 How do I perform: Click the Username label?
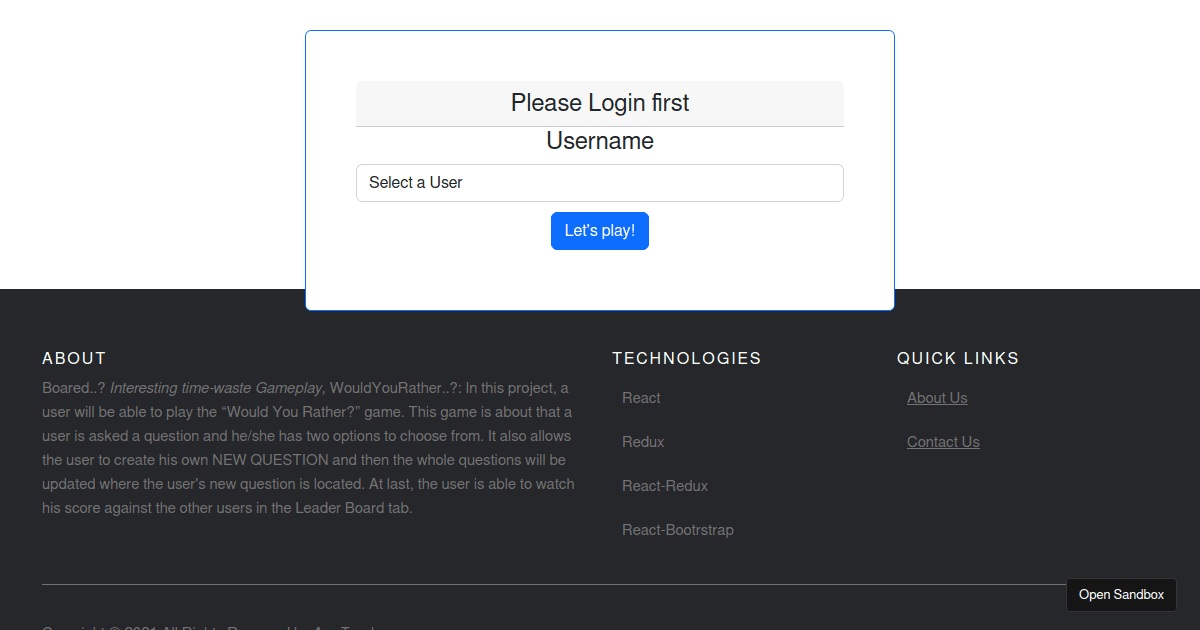coord(600,141)
